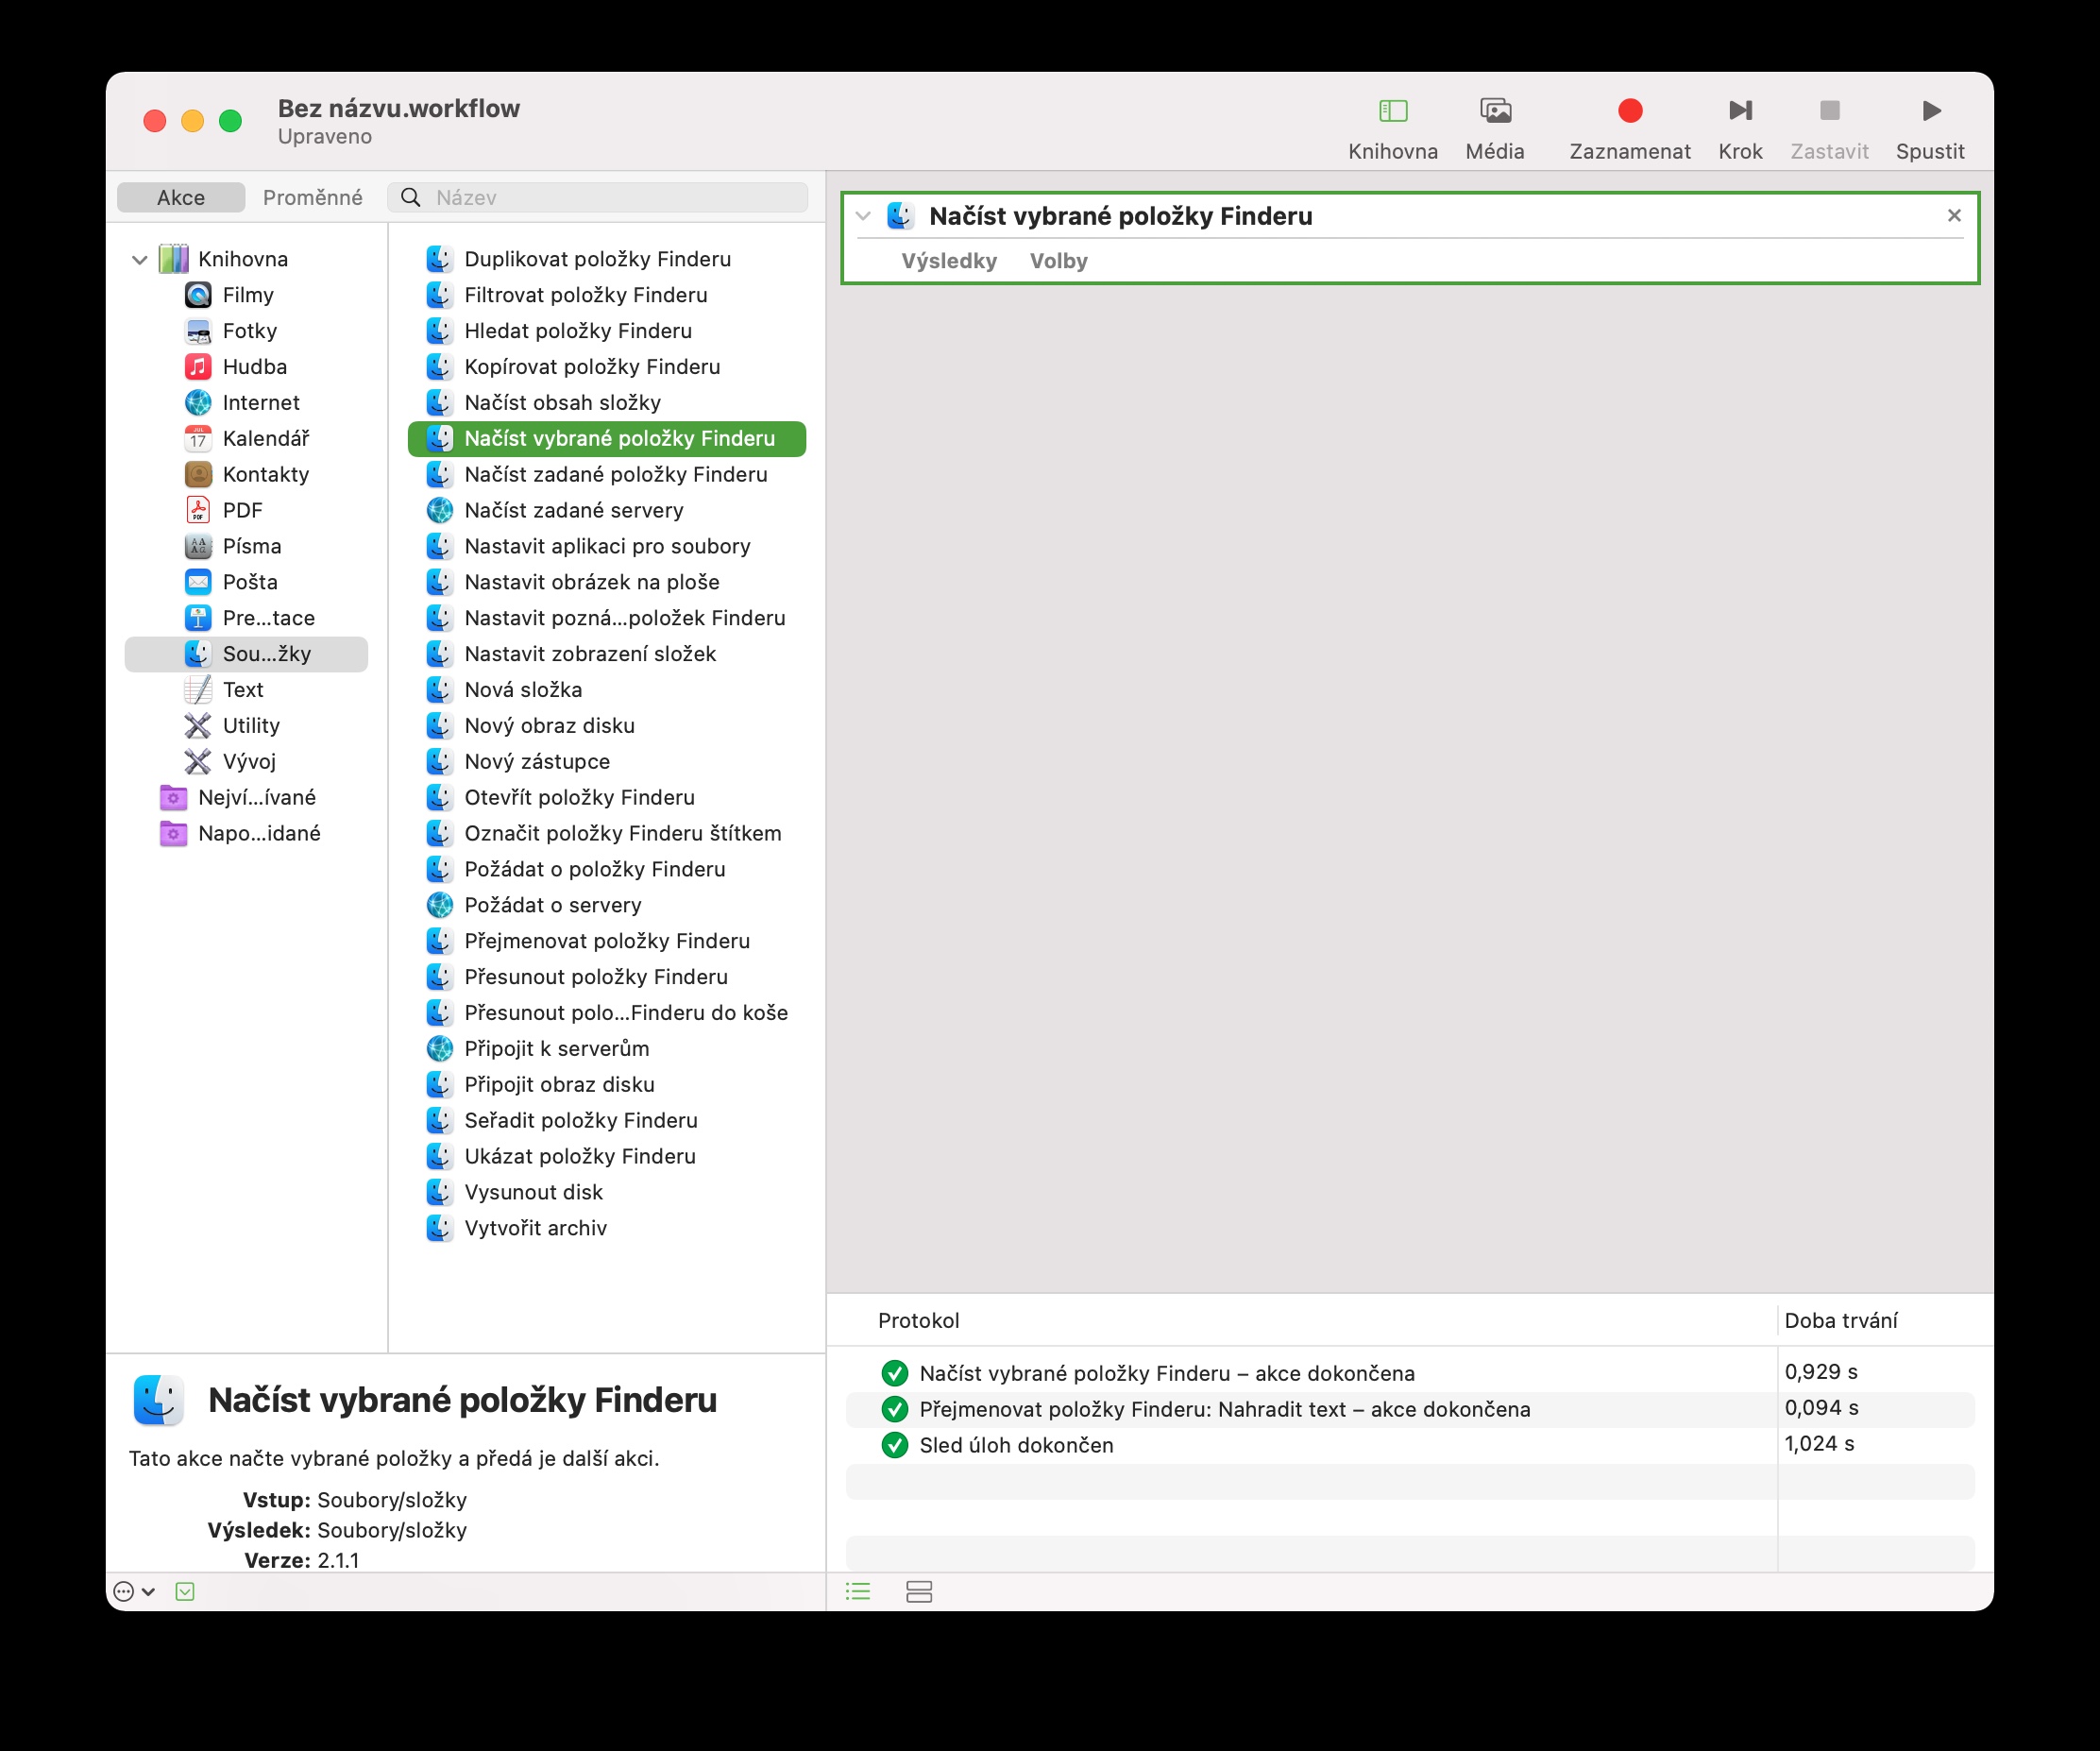Screen dimensions: 2100x1751
Task: Choose Přejmenovat položky Finderu action
Action: (x=606, y=941)
